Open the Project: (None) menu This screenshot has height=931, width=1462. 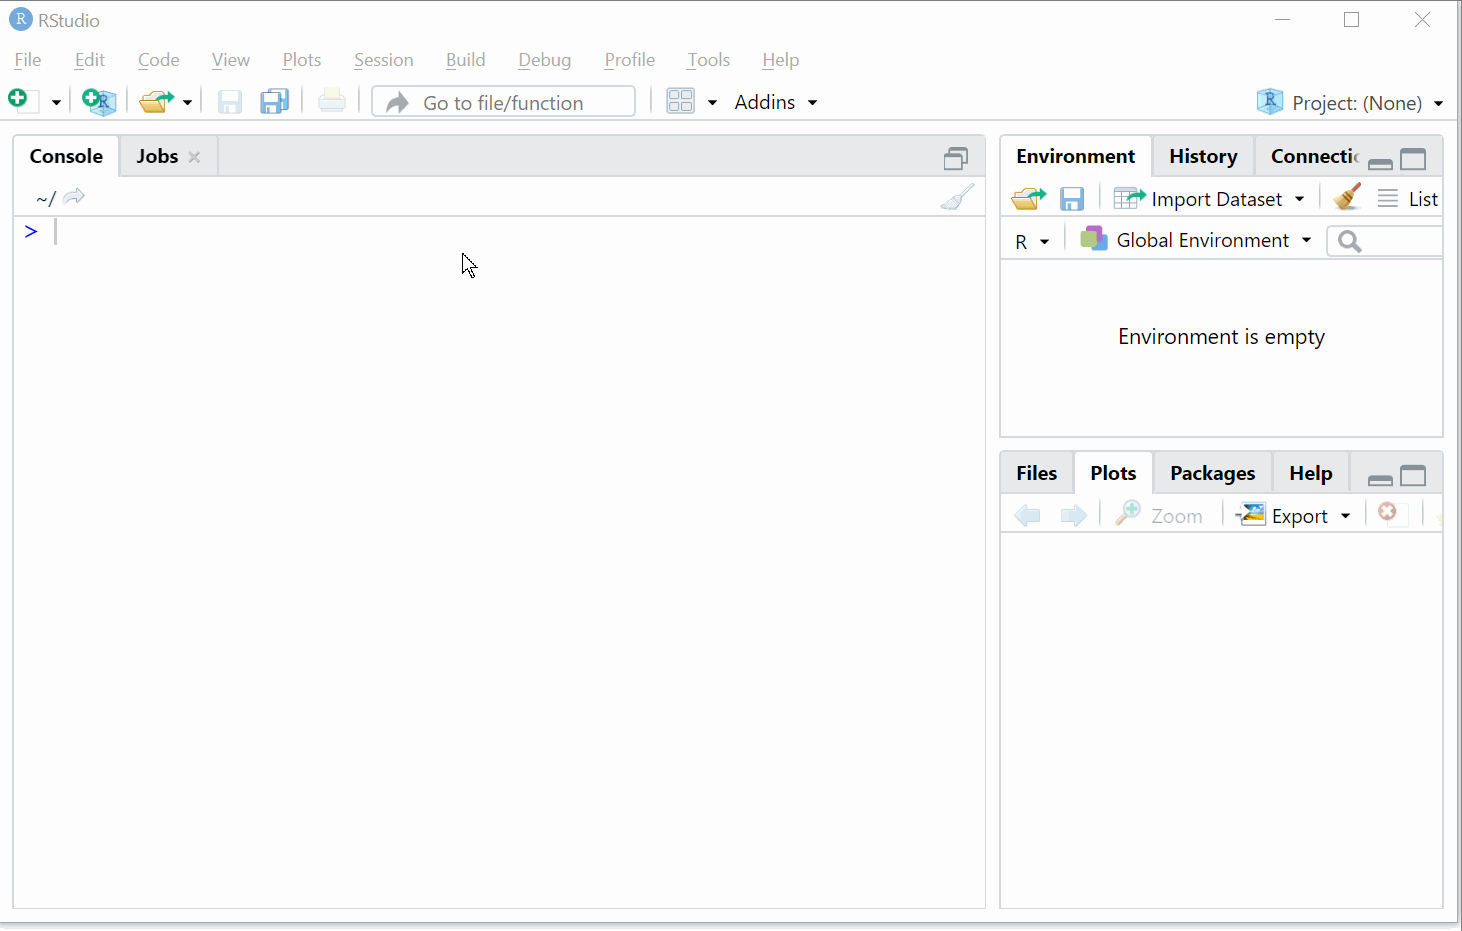[x=1350, y=102]
